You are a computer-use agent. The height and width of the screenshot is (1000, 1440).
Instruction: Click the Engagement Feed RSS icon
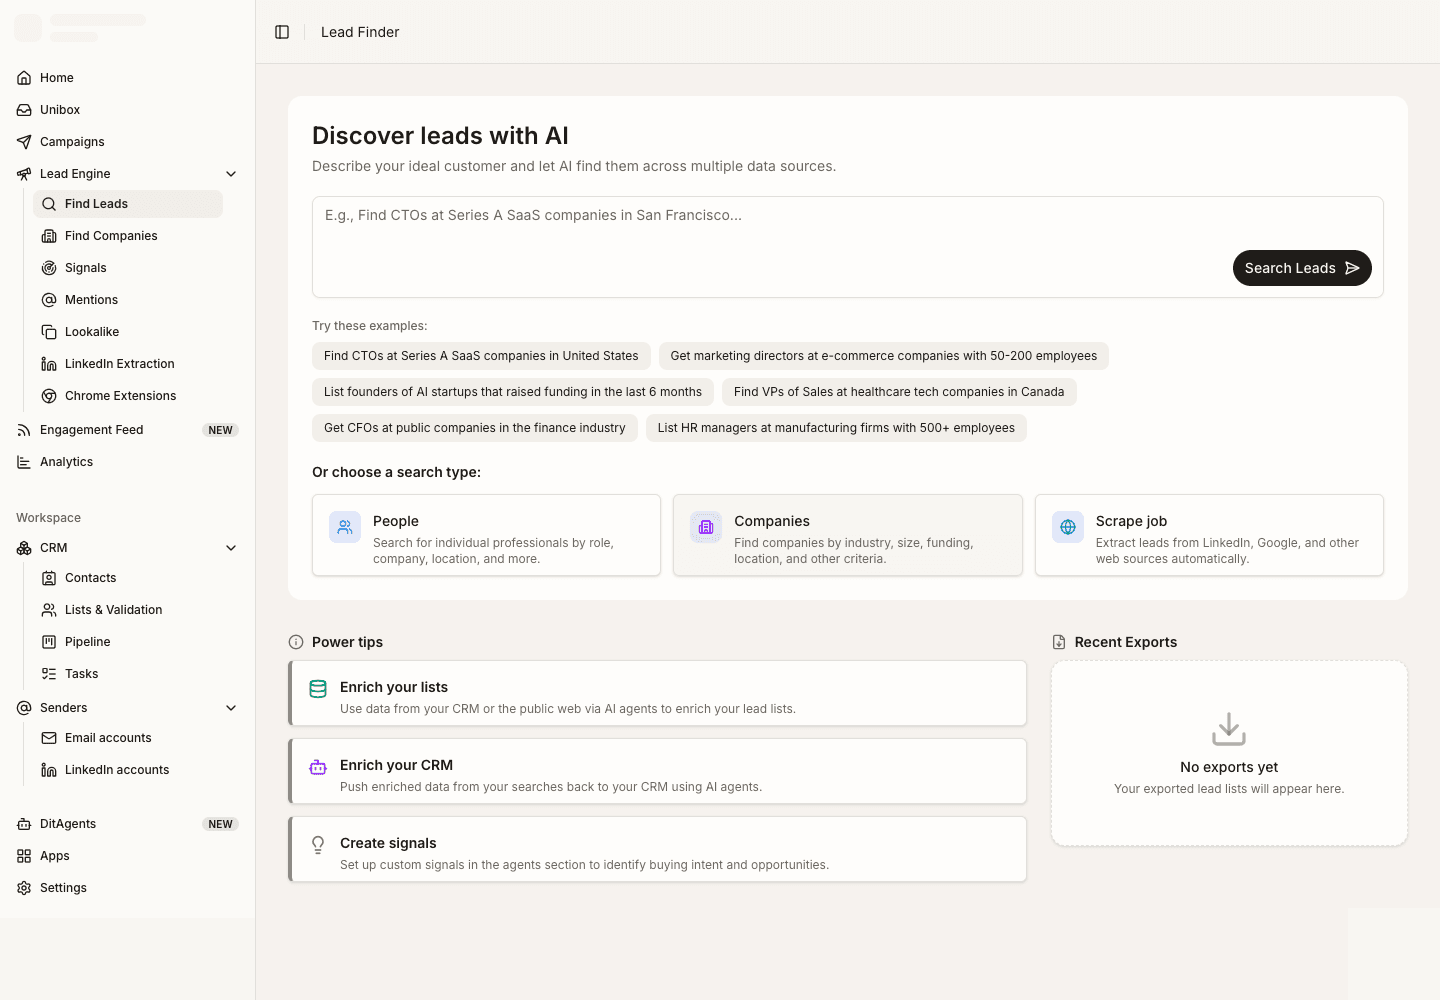point(24,430)
